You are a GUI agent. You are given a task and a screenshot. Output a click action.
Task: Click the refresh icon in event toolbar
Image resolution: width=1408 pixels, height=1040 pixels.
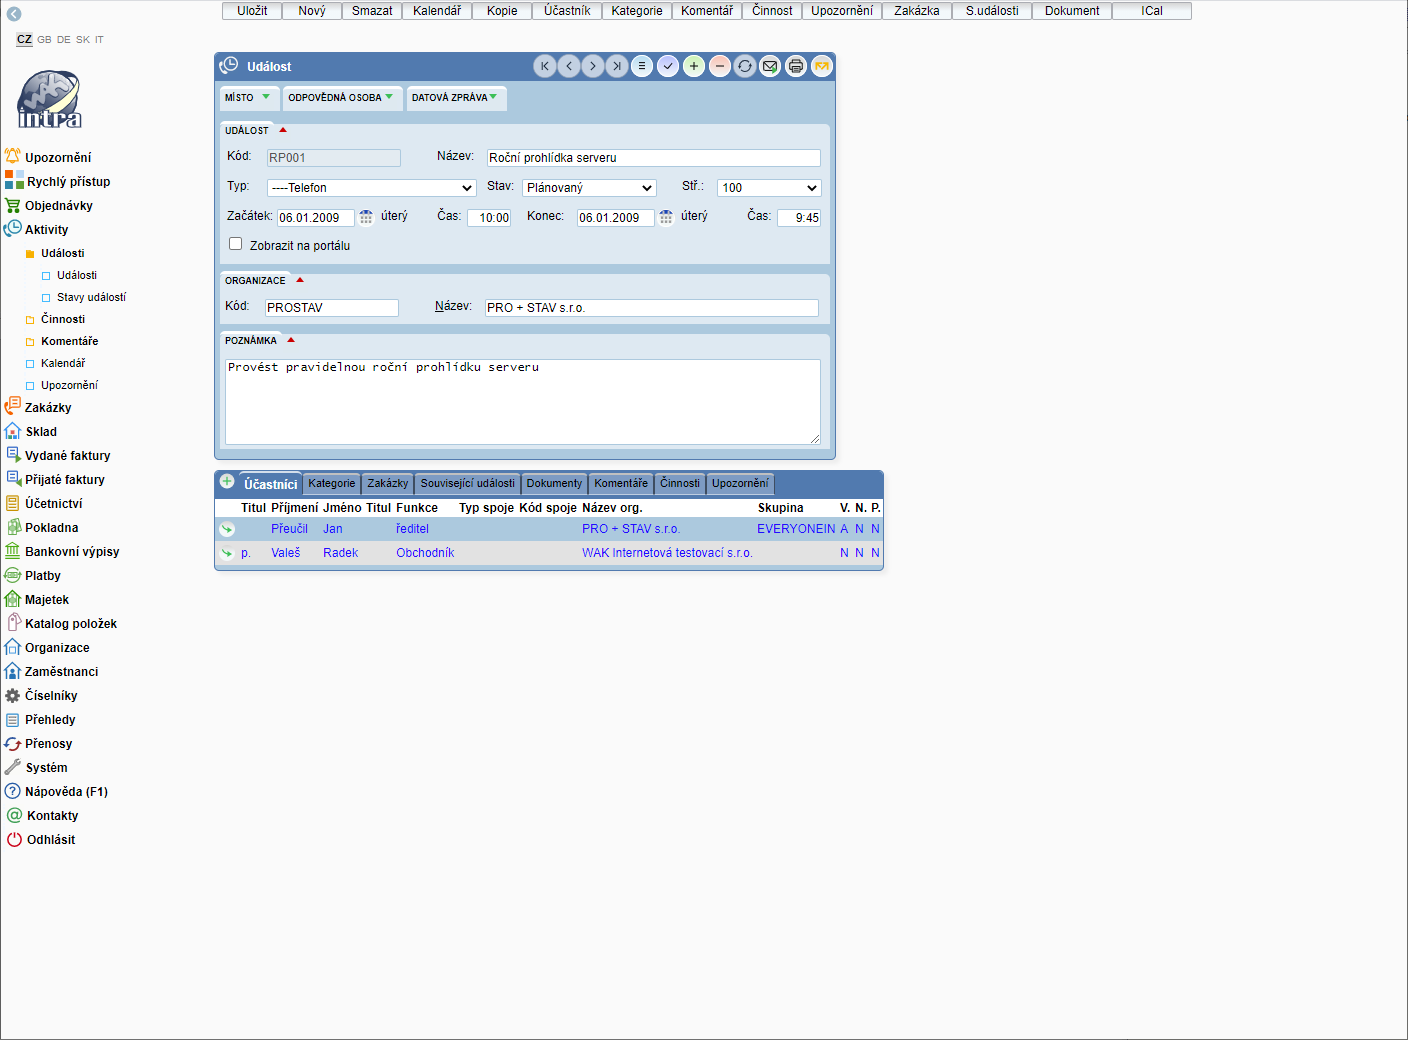point(745,66)
